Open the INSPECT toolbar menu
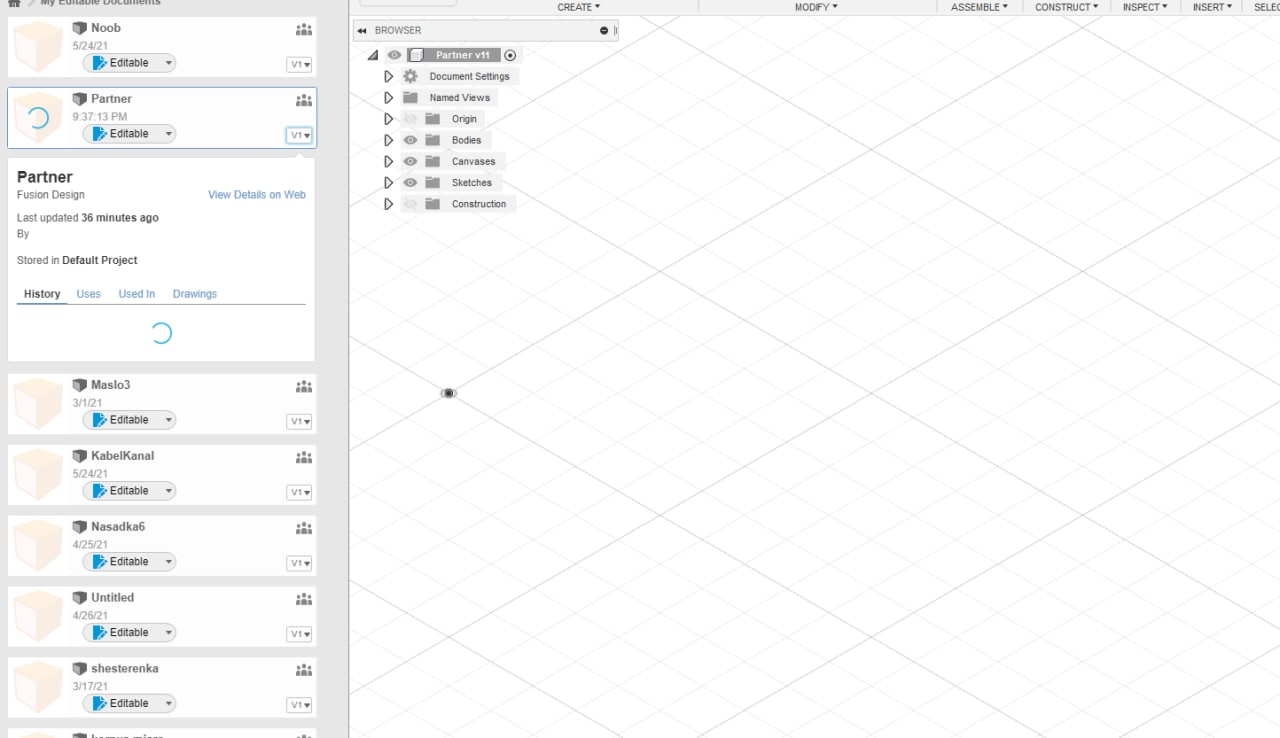The image size is (1280, 738). click(1145, 7)
